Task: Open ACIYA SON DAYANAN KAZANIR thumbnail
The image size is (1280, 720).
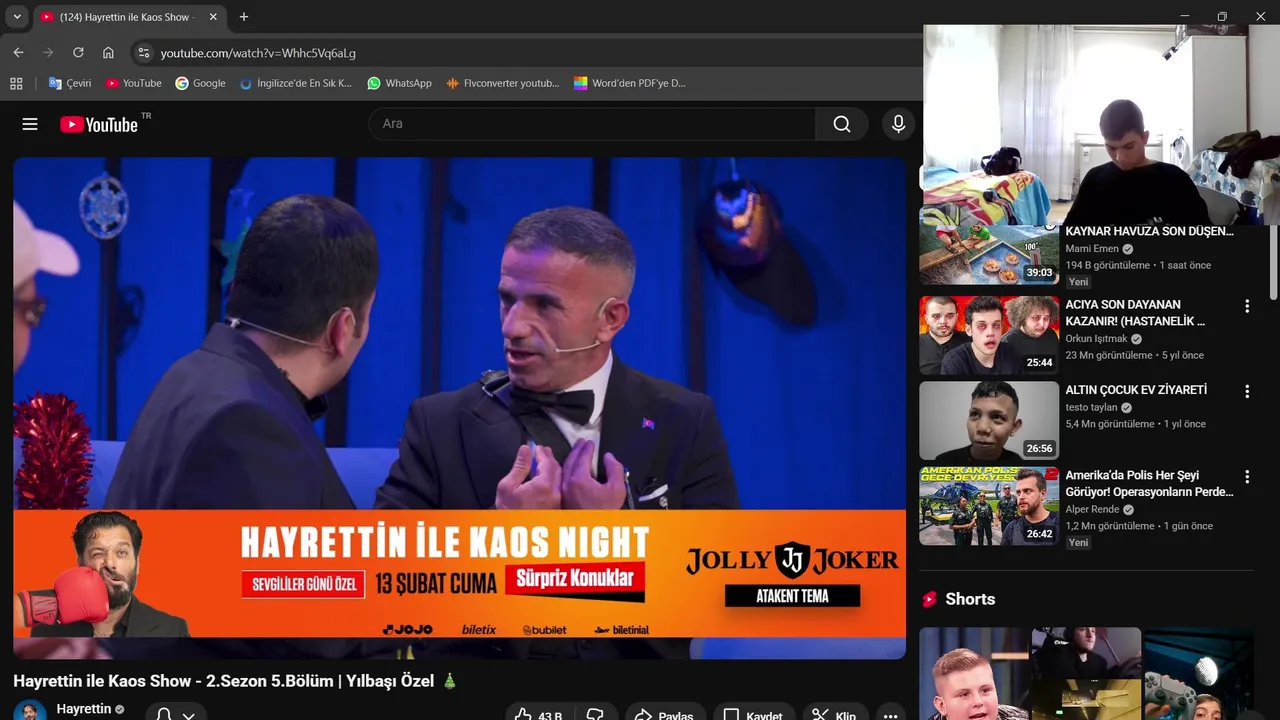Action: [989, 335]
